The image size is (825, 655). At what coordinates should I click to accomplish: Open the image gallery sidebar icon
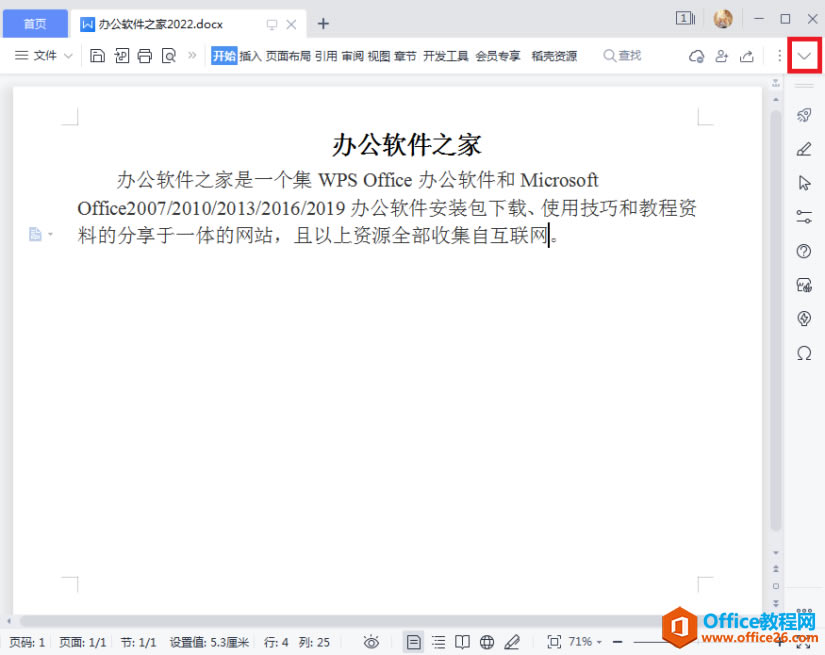click(x=804, y=285)
